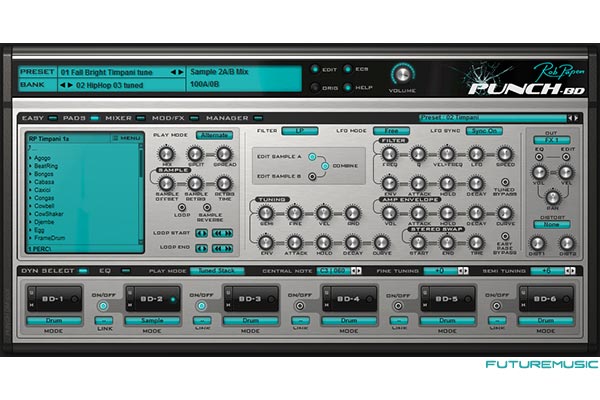Open the BD-1 Drum mode dropdown
The height and width of the screenshot is (400, 600).
[54, 321]
